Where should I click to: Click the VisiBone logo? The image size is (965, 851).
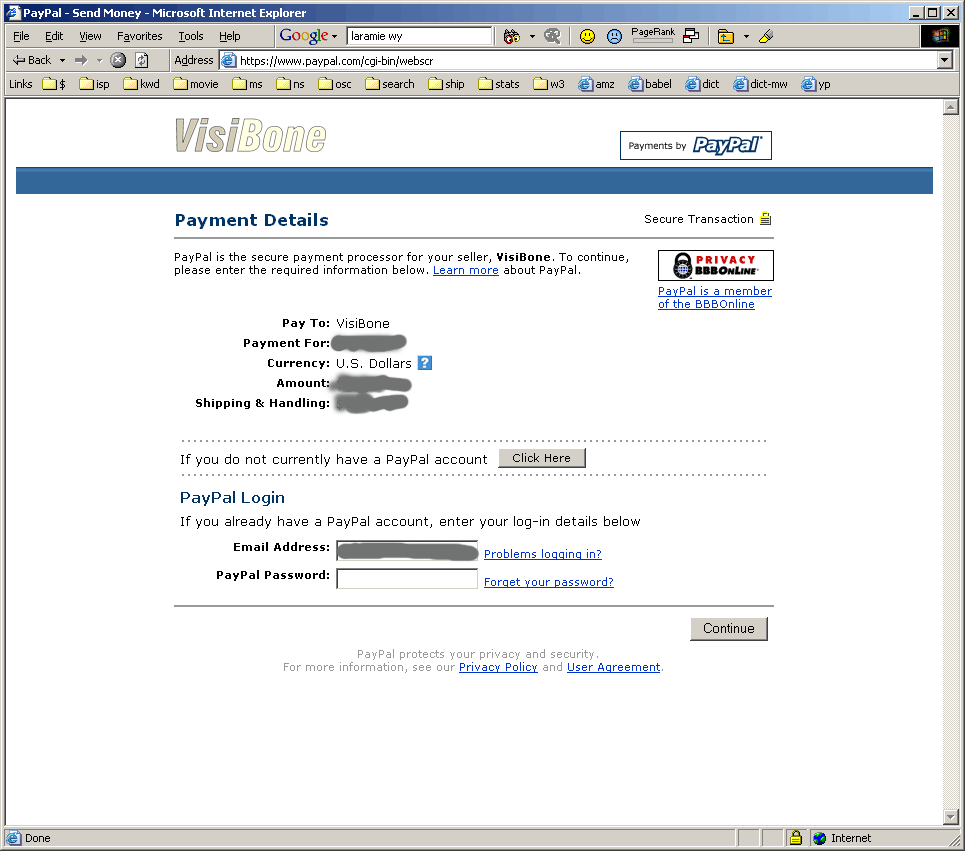click(x=250, y=135)
